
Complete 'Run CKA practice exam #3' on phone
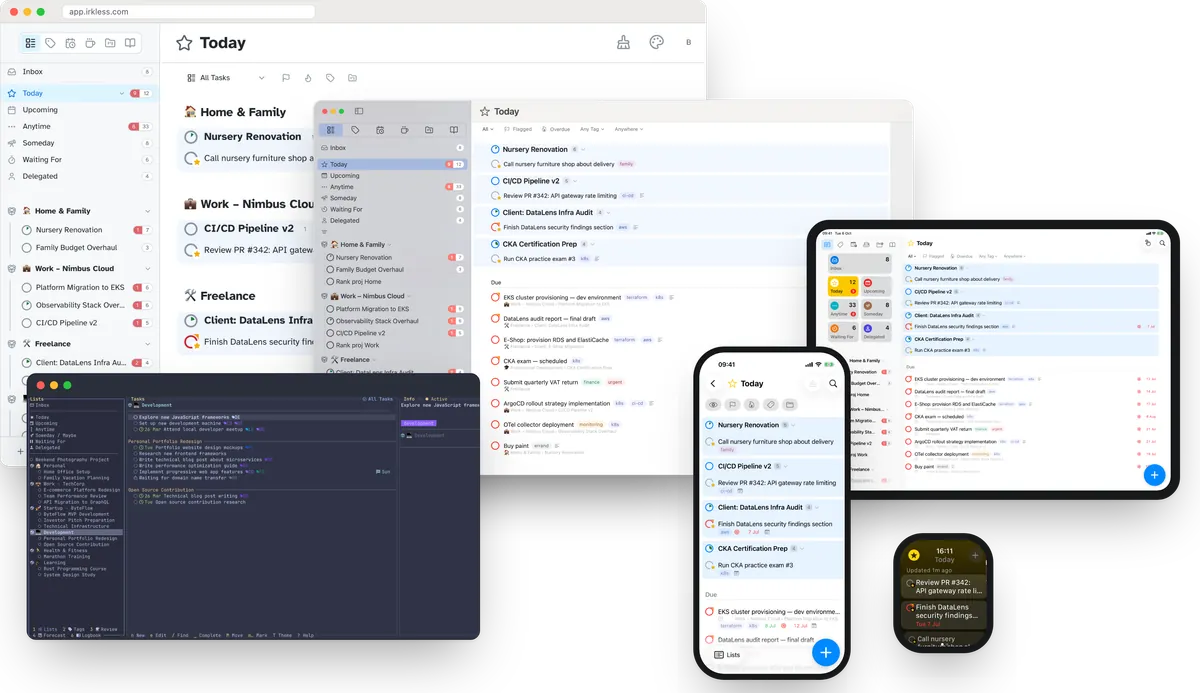pyautogui.click(x=710, y=565)
